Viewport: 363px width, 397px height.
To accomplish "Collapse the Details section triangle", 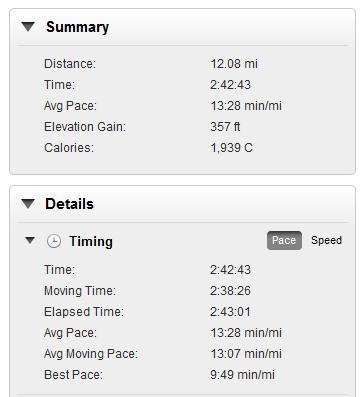I will (x=28, y=204).
